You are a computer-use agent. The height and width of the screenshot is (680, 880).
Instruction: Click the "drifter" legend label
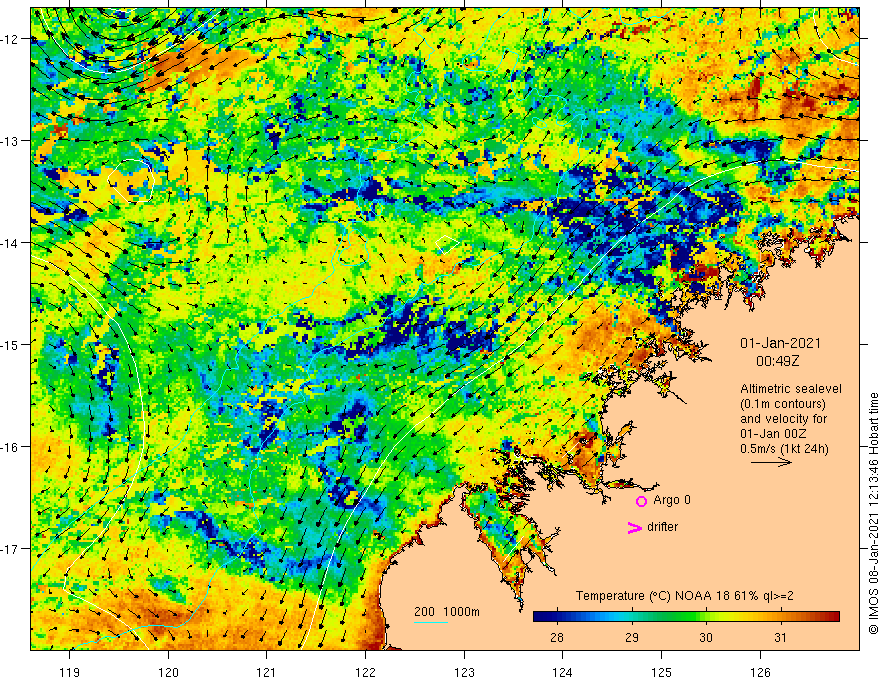[x=662, y=527]
